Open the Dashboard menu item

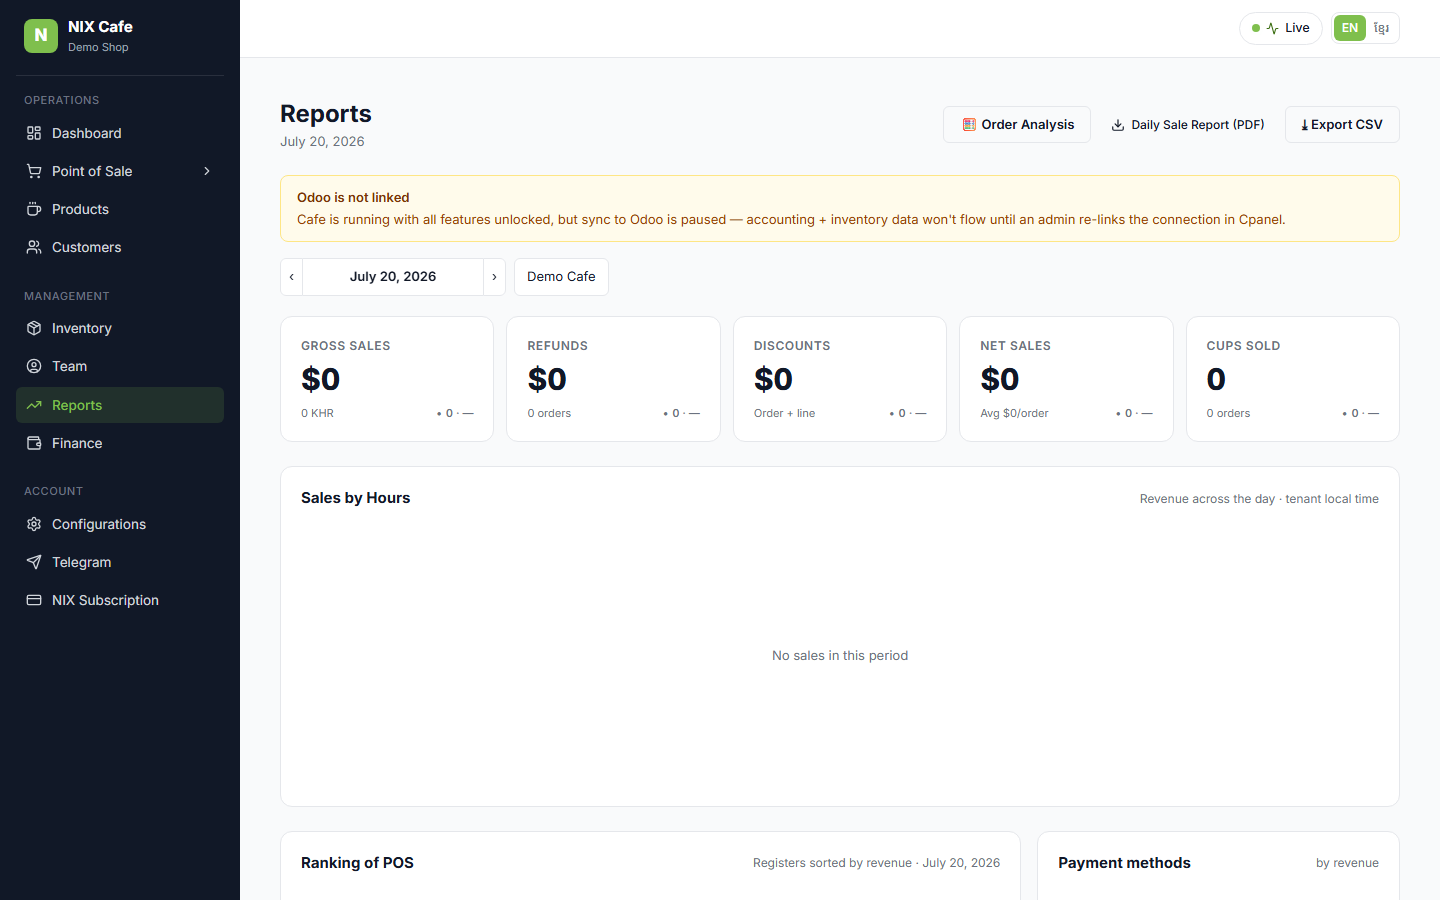point(120,133)
